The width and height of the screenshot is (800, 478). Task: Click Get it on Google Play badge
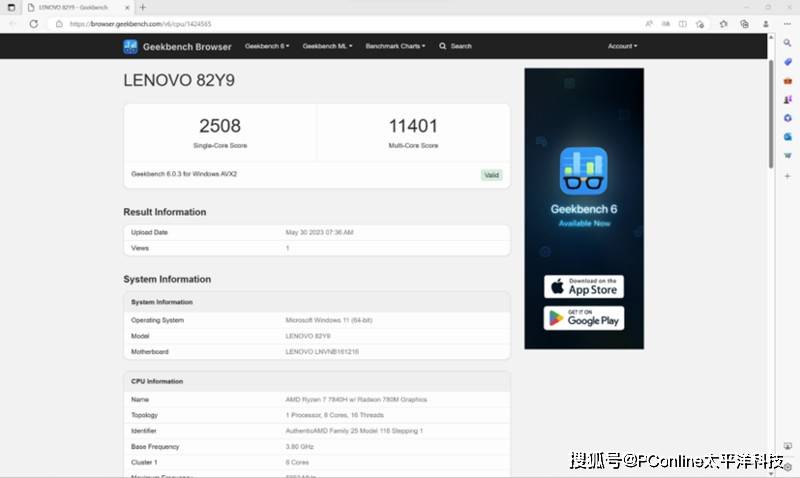(x=584, y=318)
